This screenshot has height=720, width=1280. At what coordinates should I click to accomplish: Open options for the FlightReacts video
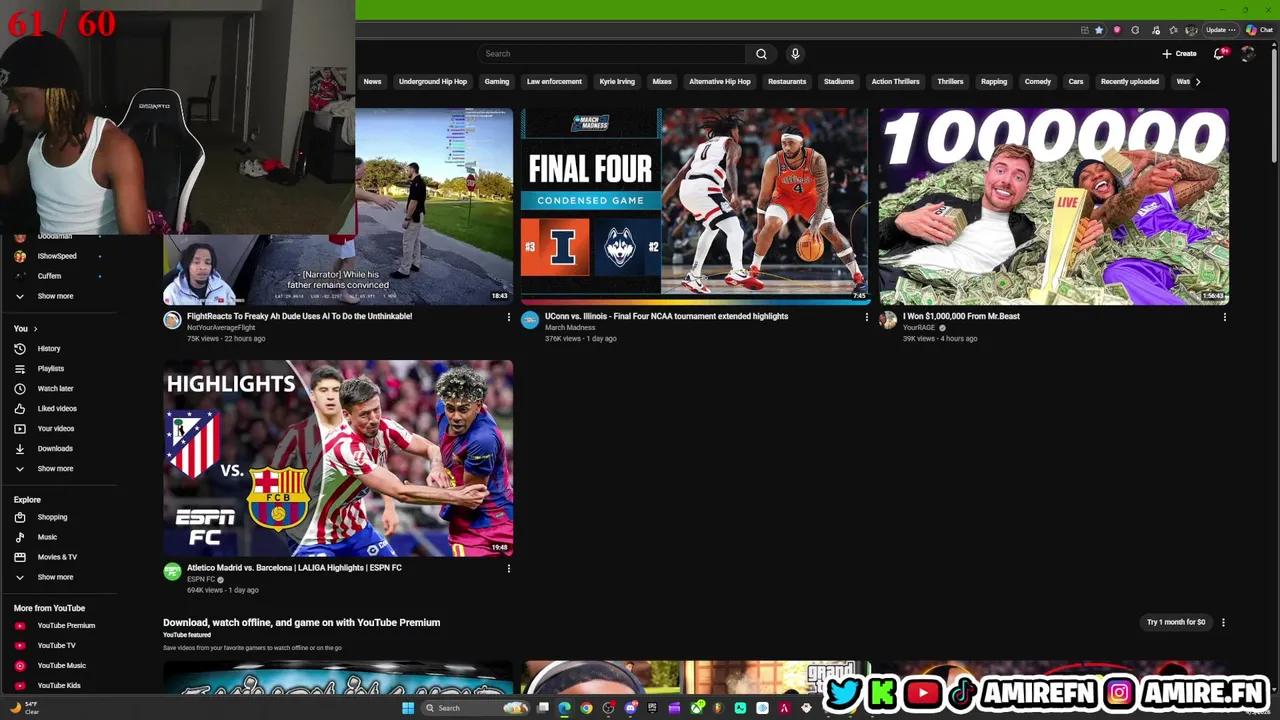point(508,317)
